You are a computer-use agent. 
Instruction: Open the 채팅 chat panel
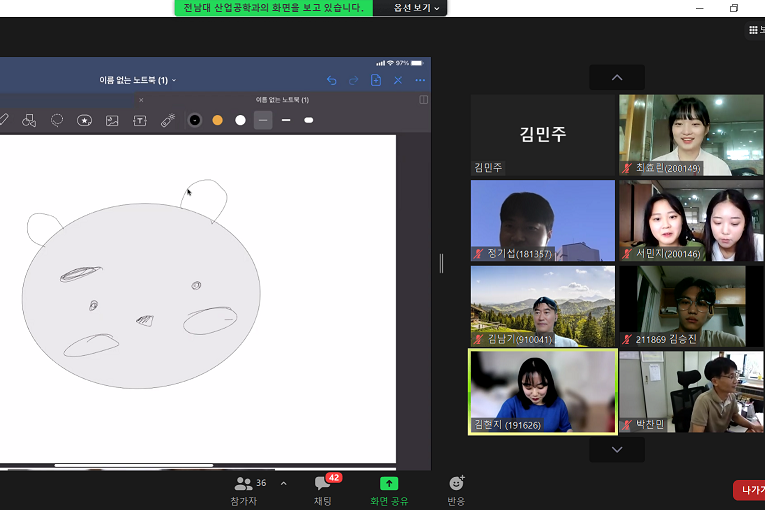pos(323,487)
